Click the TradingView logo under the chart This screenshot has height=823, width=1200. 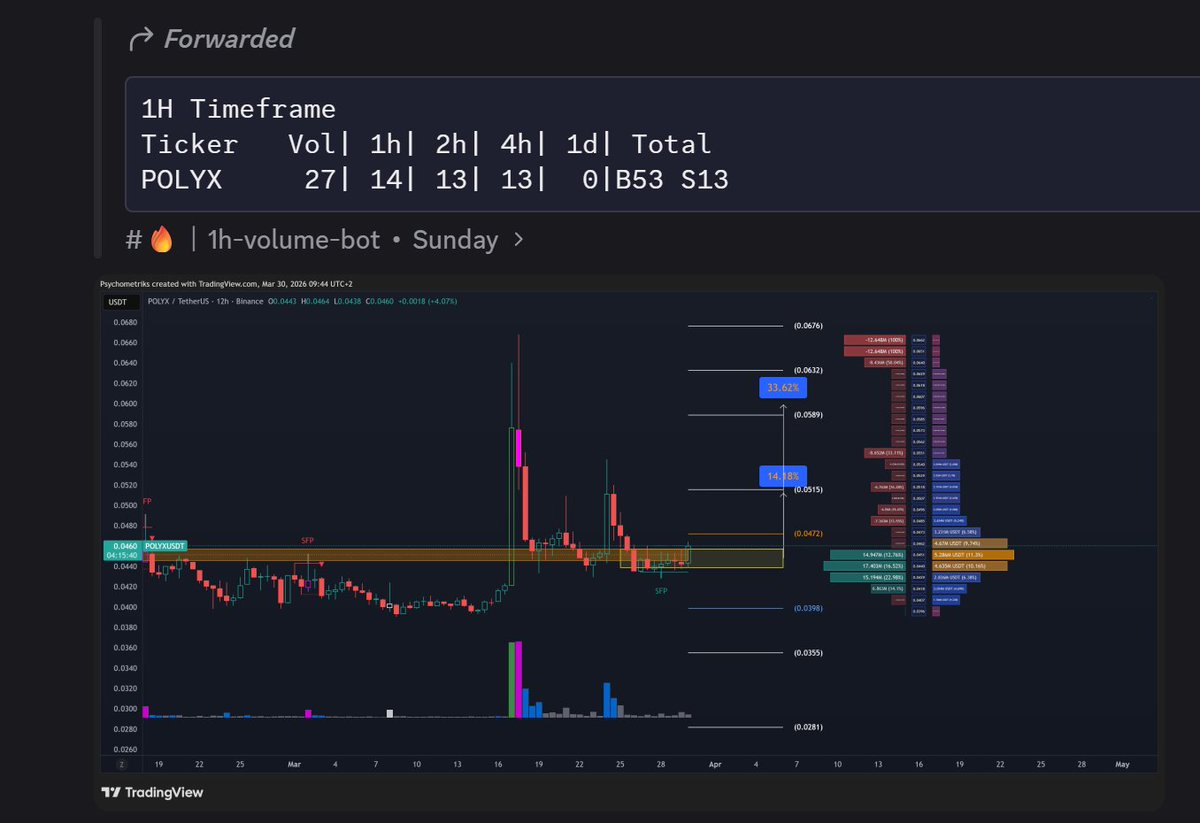pyautogui.click(x=152, y=792)
